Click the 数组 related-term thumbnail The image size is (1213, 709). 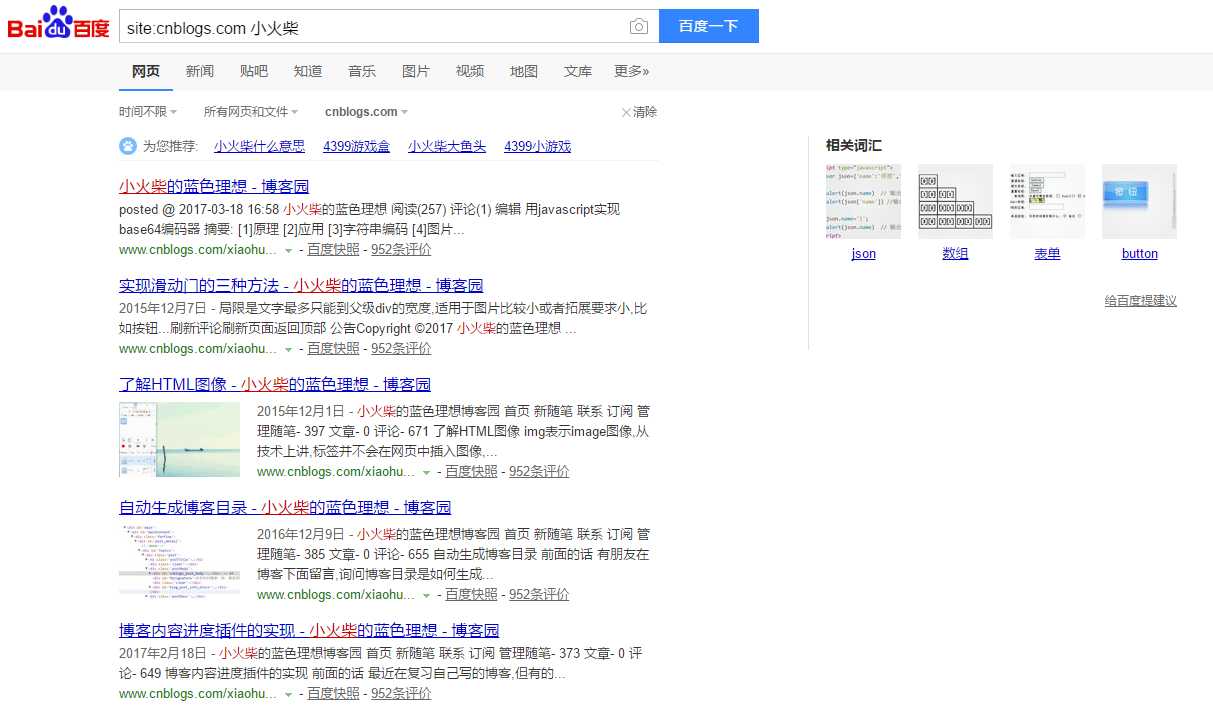(955, 201)
